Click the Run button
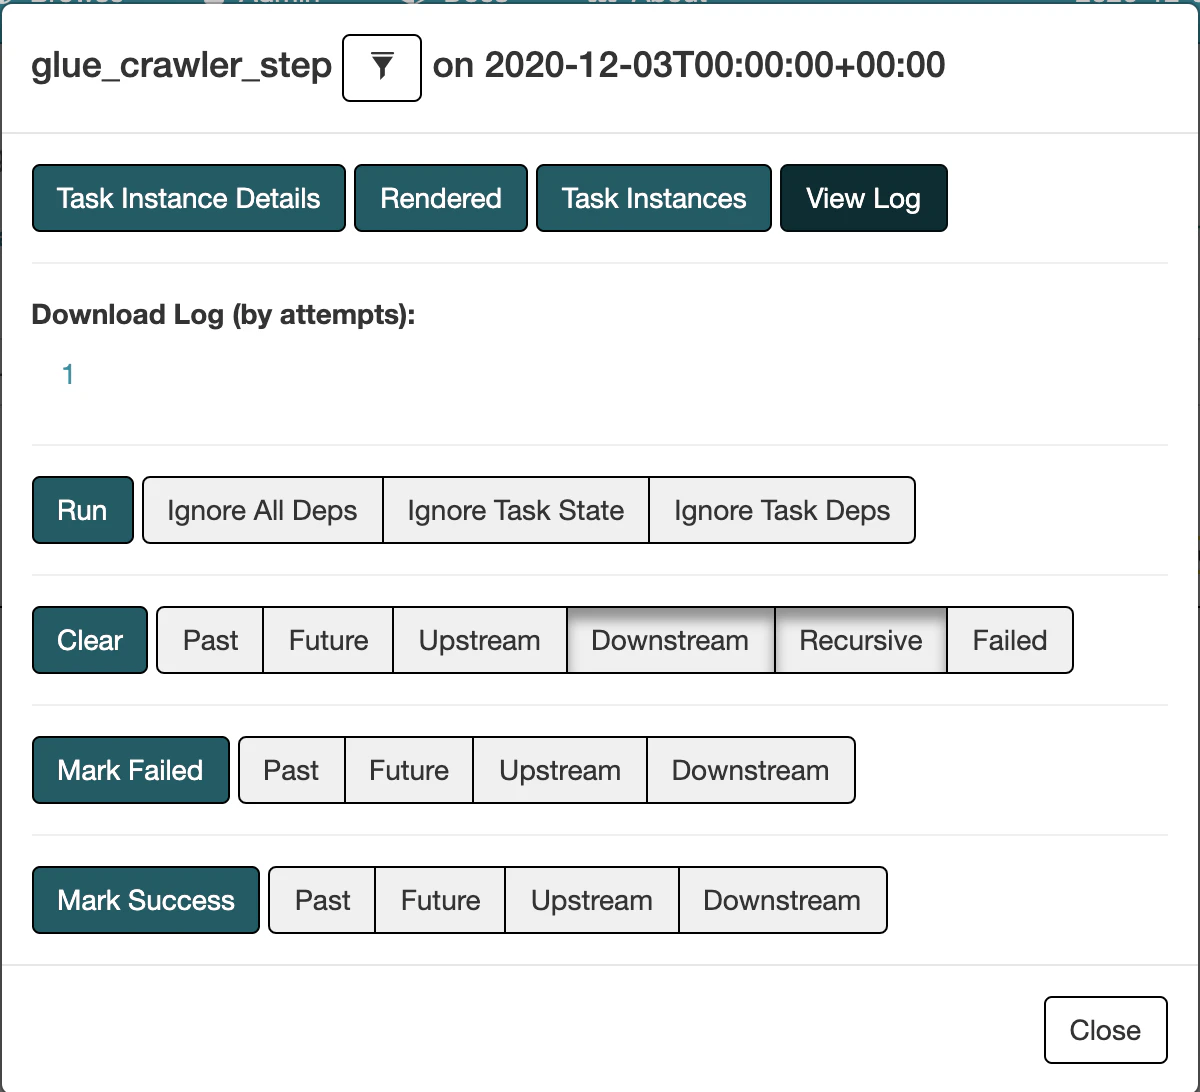Image resolution: width=1200 pixels, height=1092 pixels. pos(83,510)
